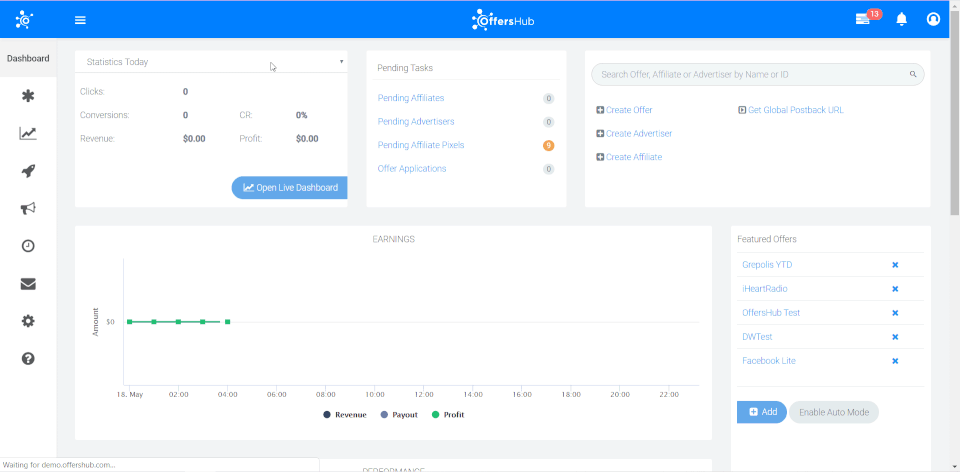Click Get Global Postback URL link
The image size is (960, 472).
click(791, 110)
